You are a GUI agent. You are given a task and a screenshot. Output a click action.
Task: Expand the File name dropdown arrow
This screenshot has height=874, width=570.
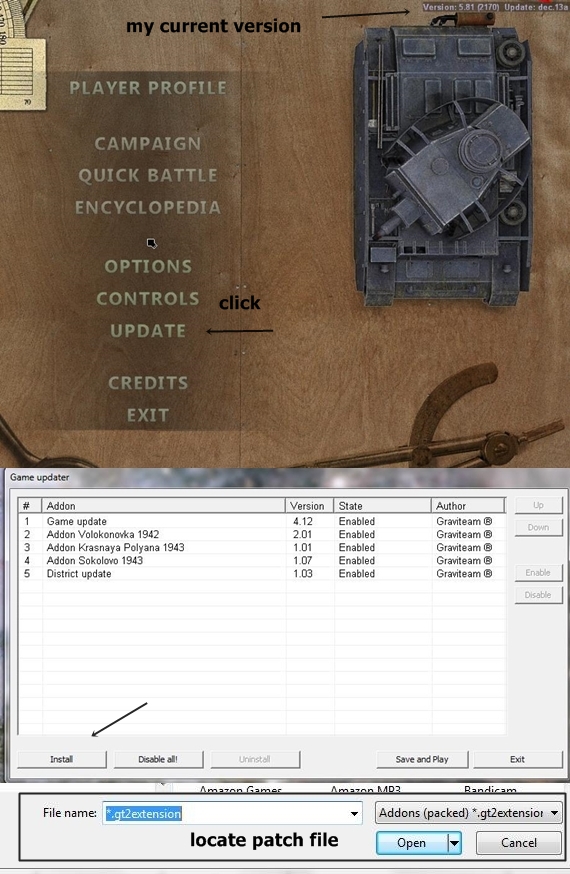click(354, 813)
